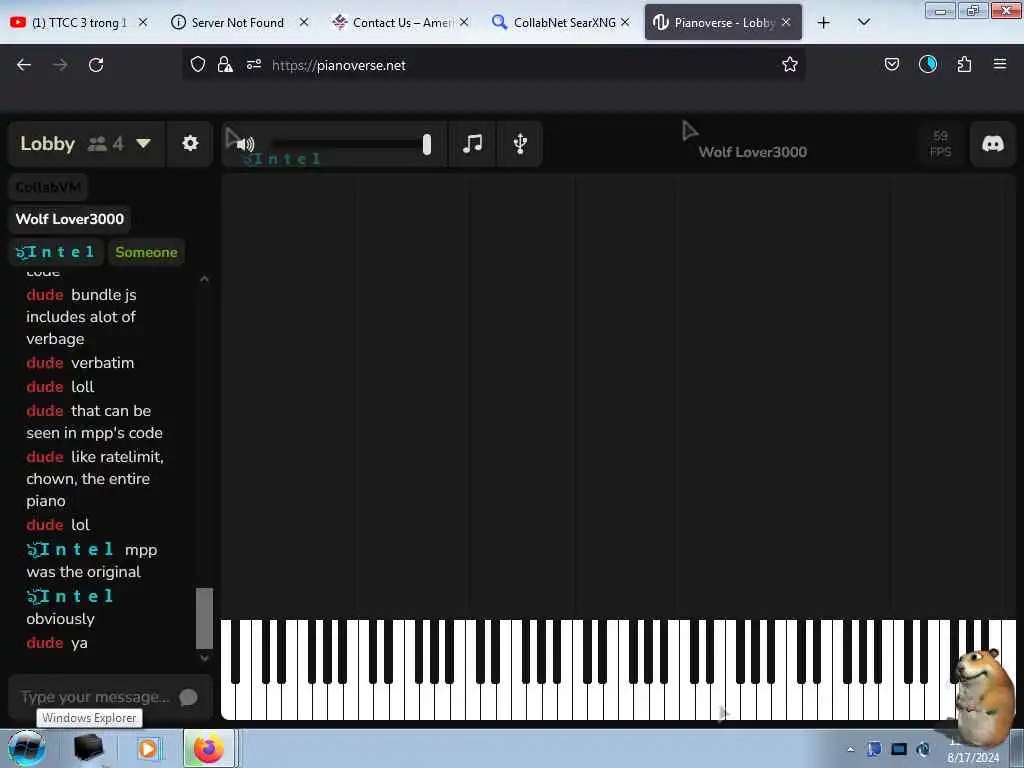Screen dimensions: 1024x768
Task: Close the CollabNet SearXNG tab
Action: (625, 22)
